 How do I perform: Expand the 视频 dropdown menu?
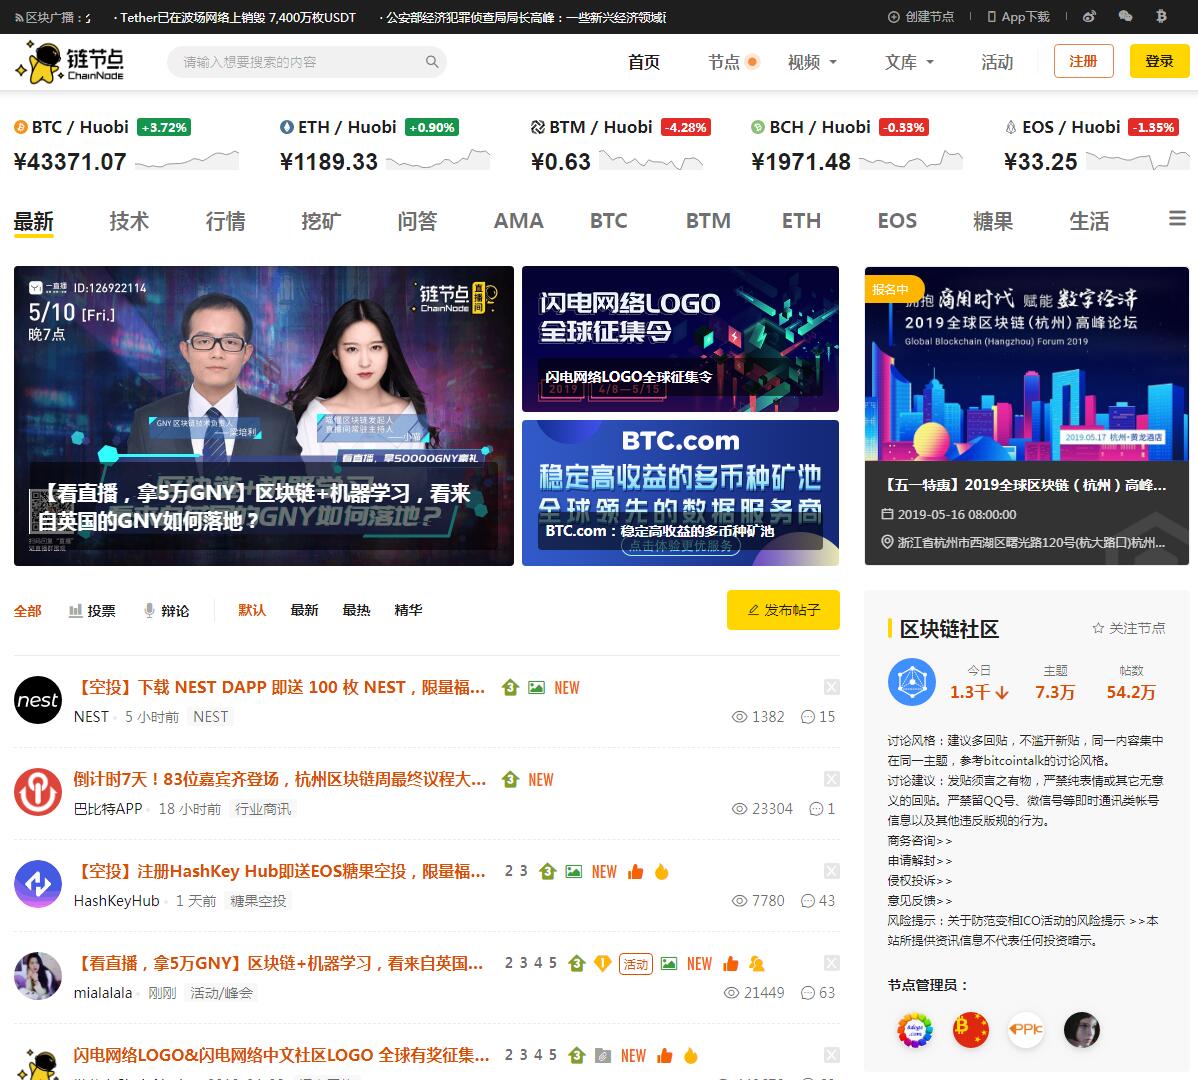(812, 62)
